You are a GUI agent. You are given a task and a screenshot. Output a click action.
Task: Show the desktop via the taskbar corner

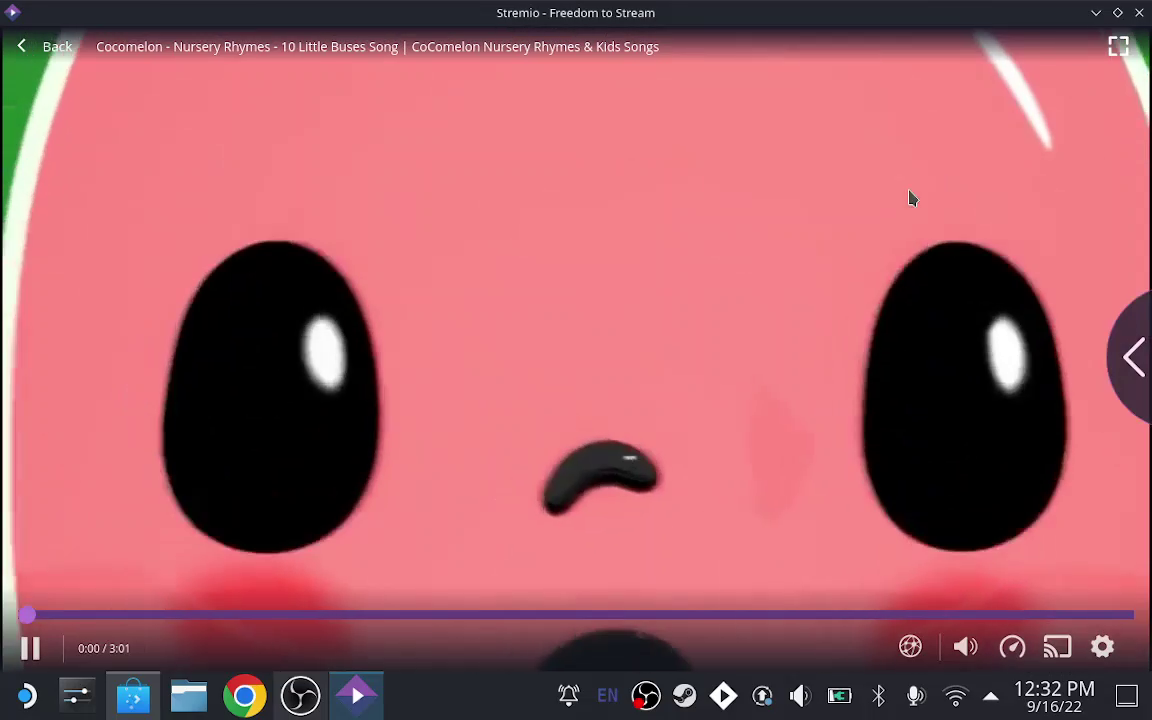pyautogui.click(x=1127, y=695)
